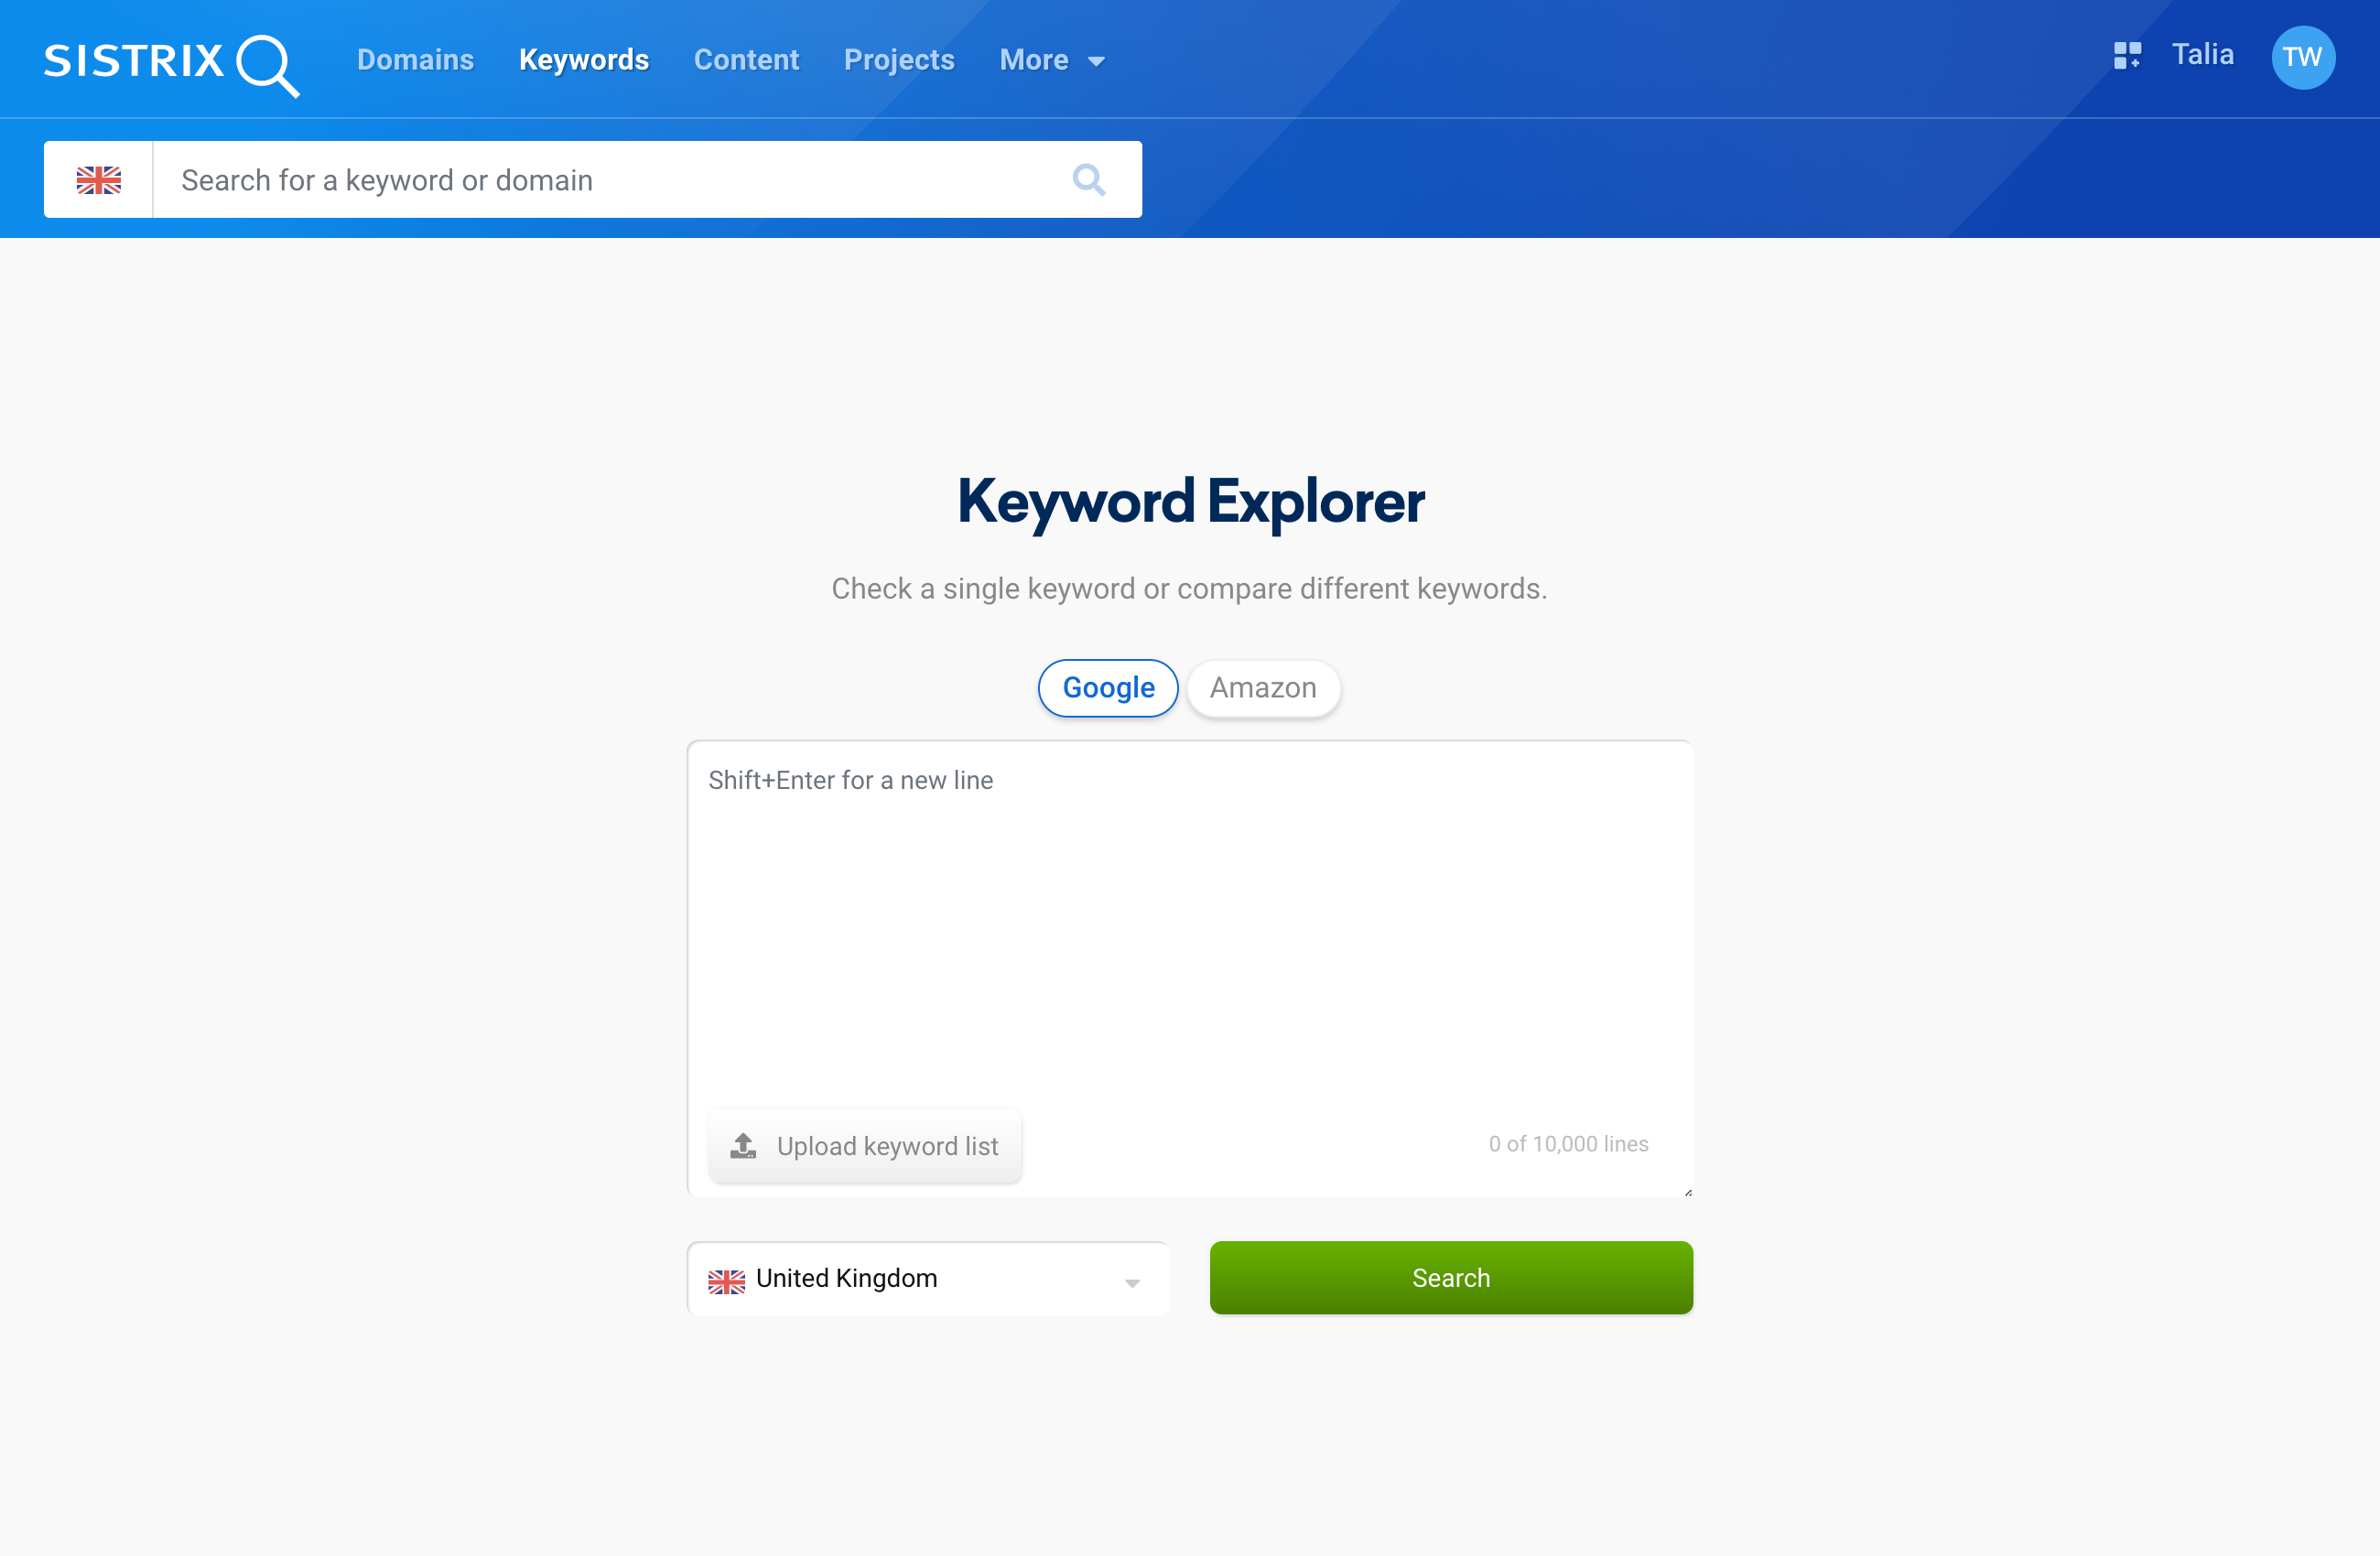Viewport: 2380px width, 1556px height.
Task: Open the Keywords navigation menu
Action: [585, 59]
